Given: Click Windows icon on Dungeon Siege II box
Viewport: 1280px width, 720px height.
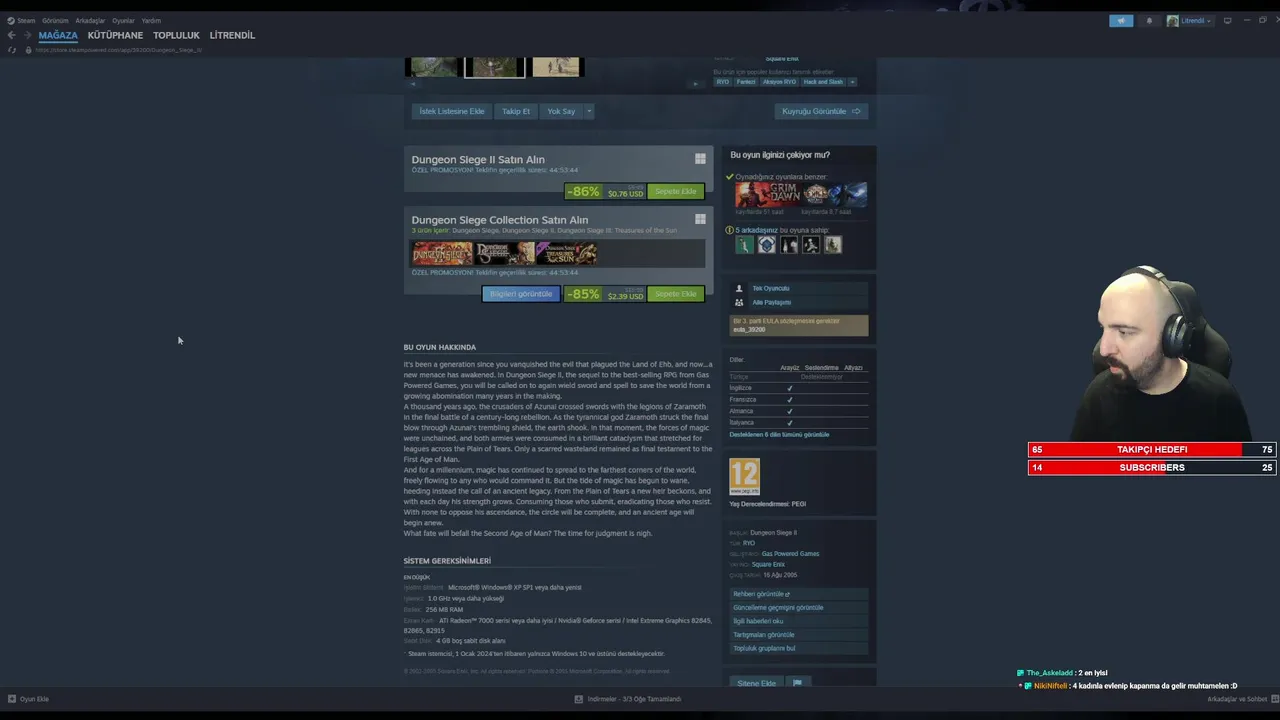Looking at the screenshot, I should 700,159.
